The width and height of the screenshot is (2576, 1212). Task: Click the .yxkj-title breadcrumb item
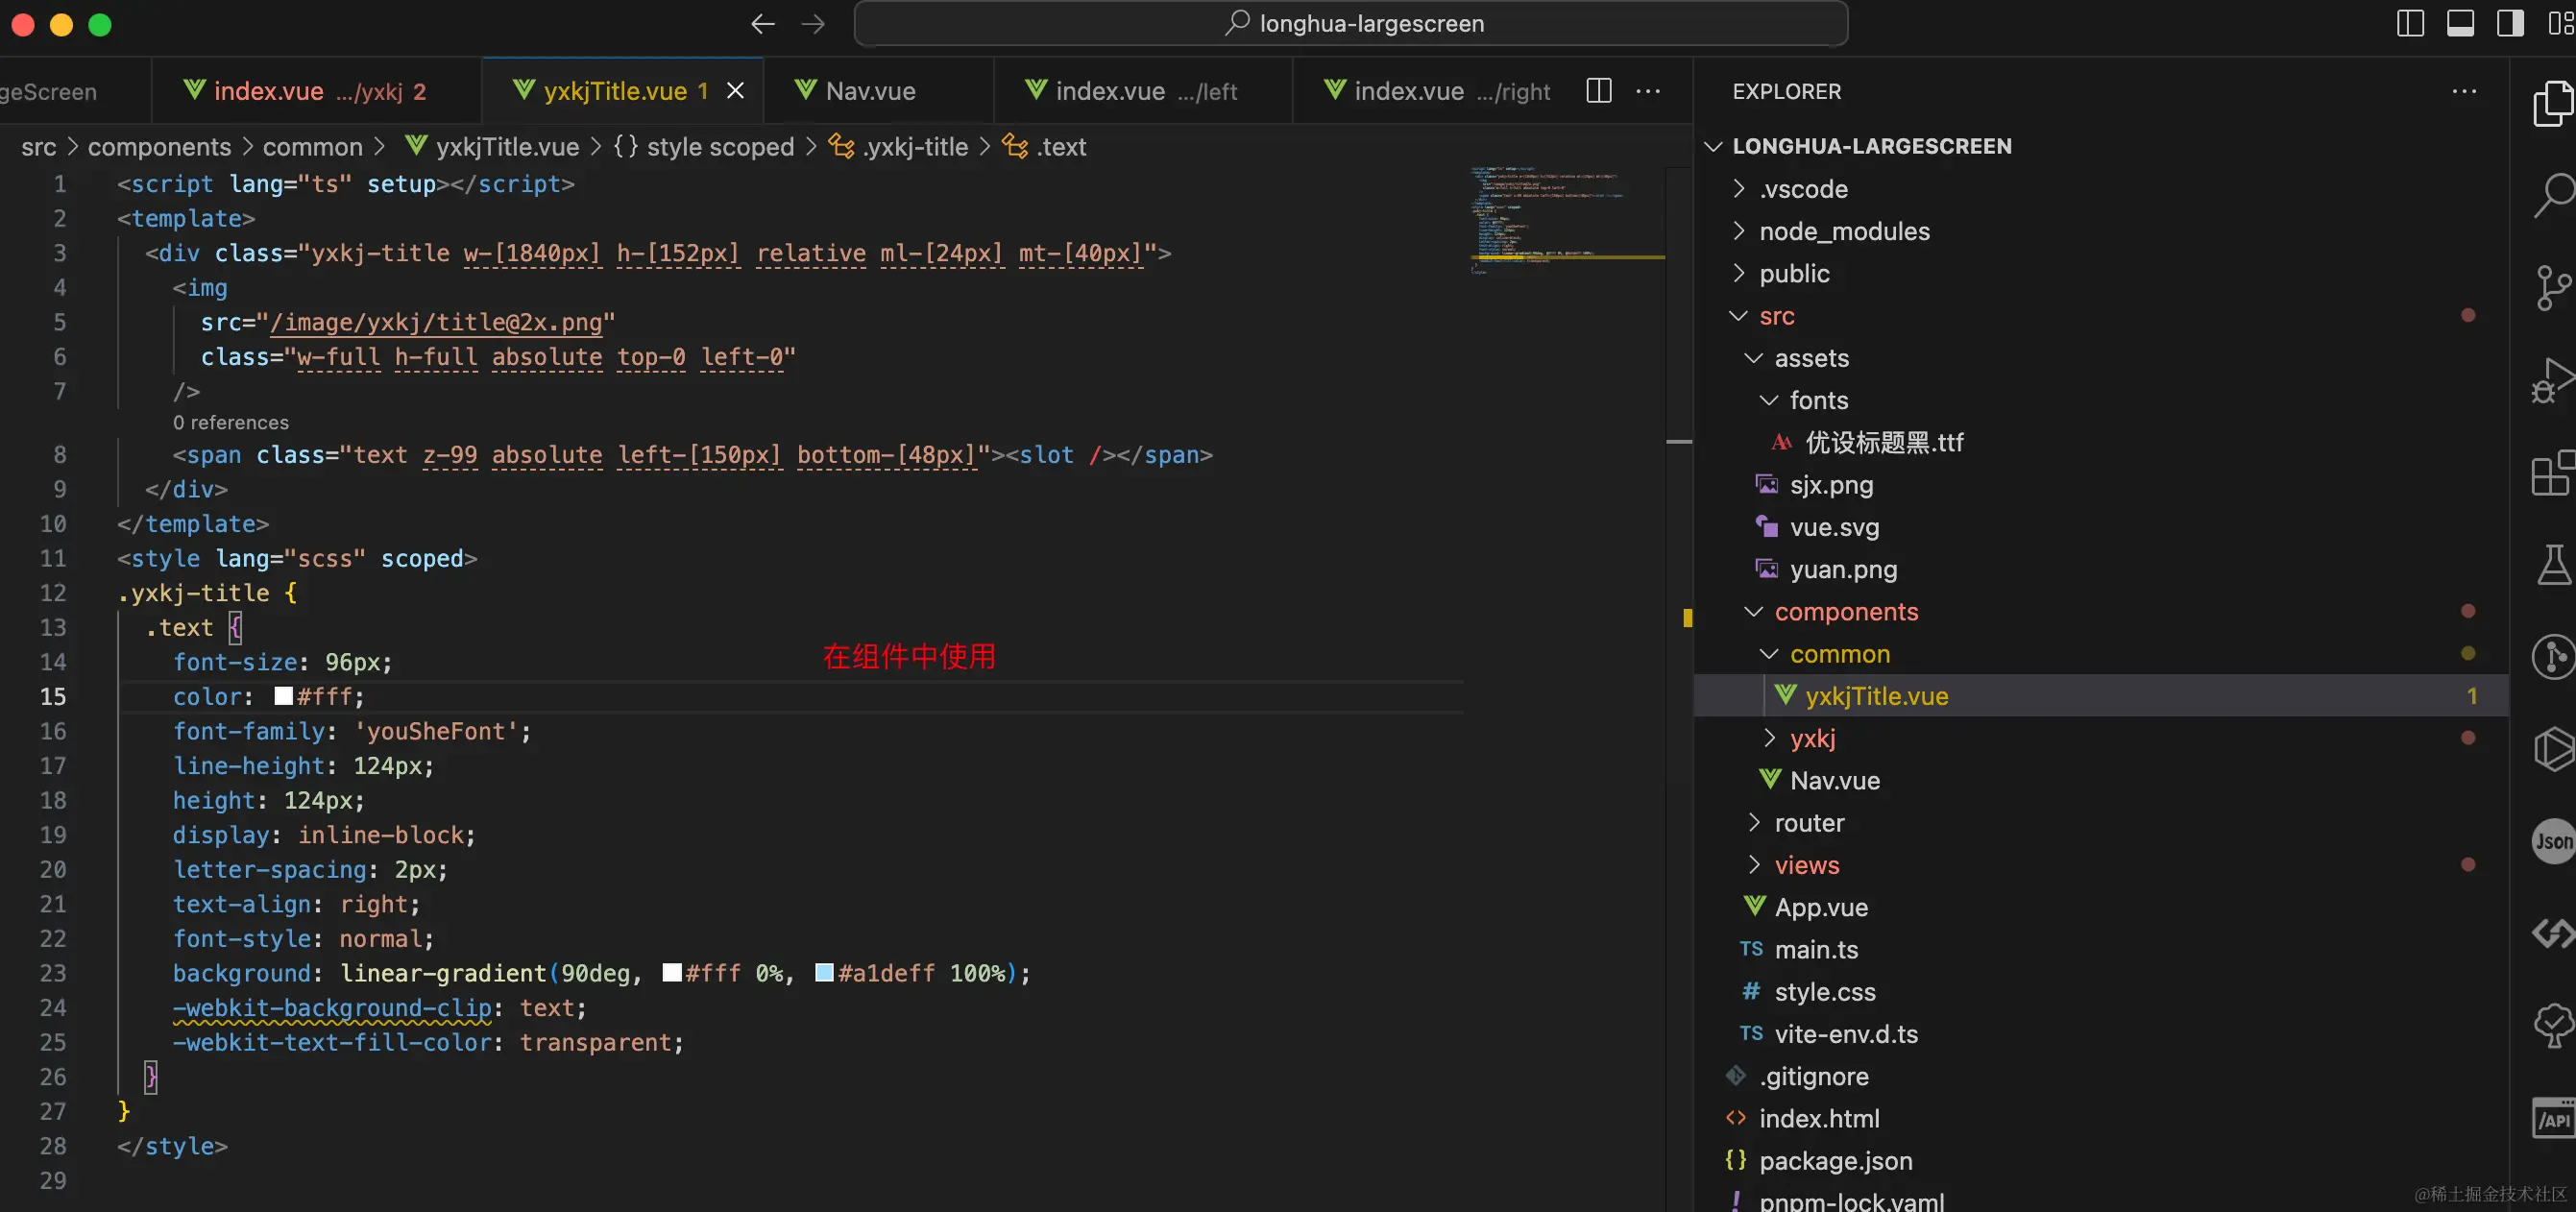coord(914,147)
